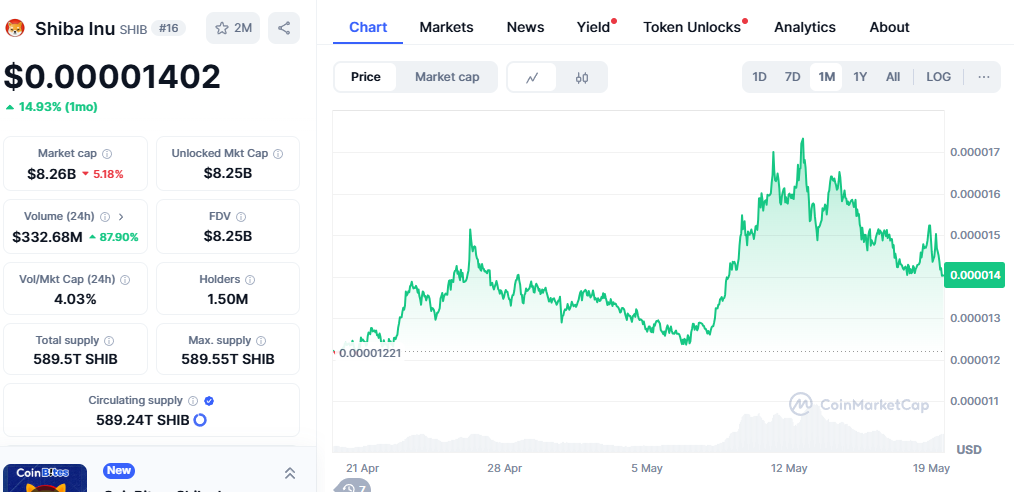Select the Price chart toggle
Viewport: 1014px width, 492px height.
point(365,77)
